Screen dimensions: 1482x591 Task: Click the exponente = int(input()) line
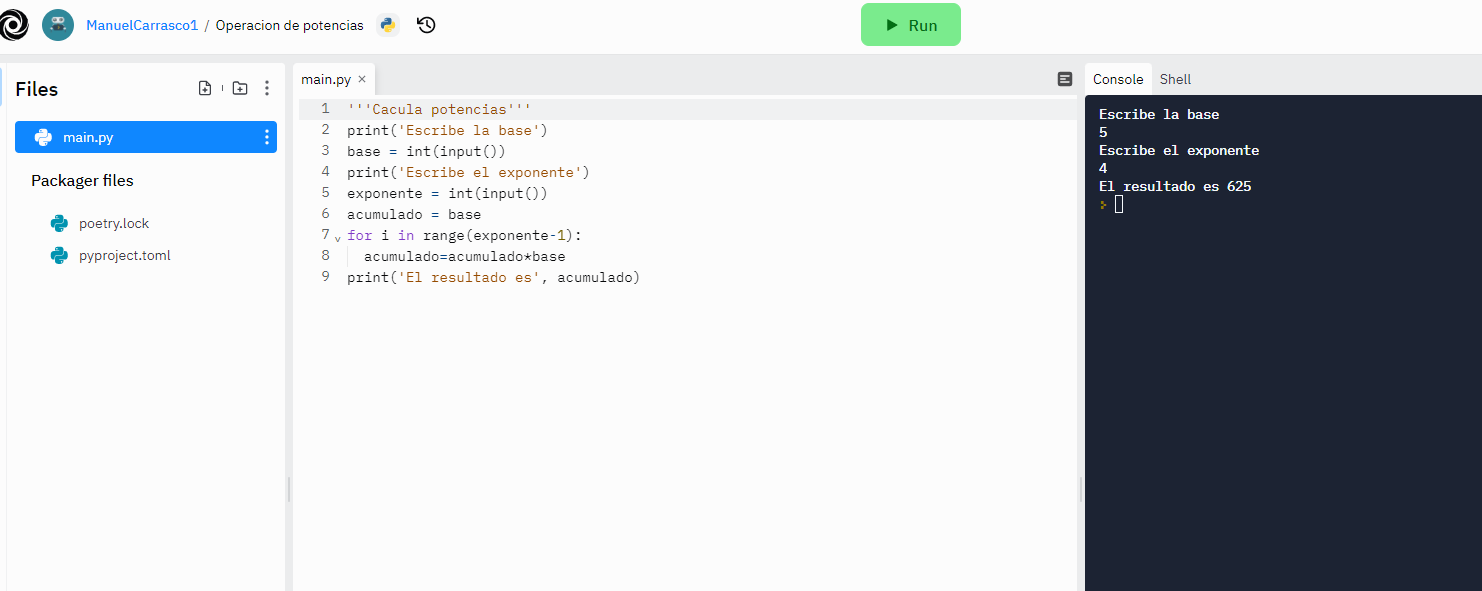[x=447, y=193]
